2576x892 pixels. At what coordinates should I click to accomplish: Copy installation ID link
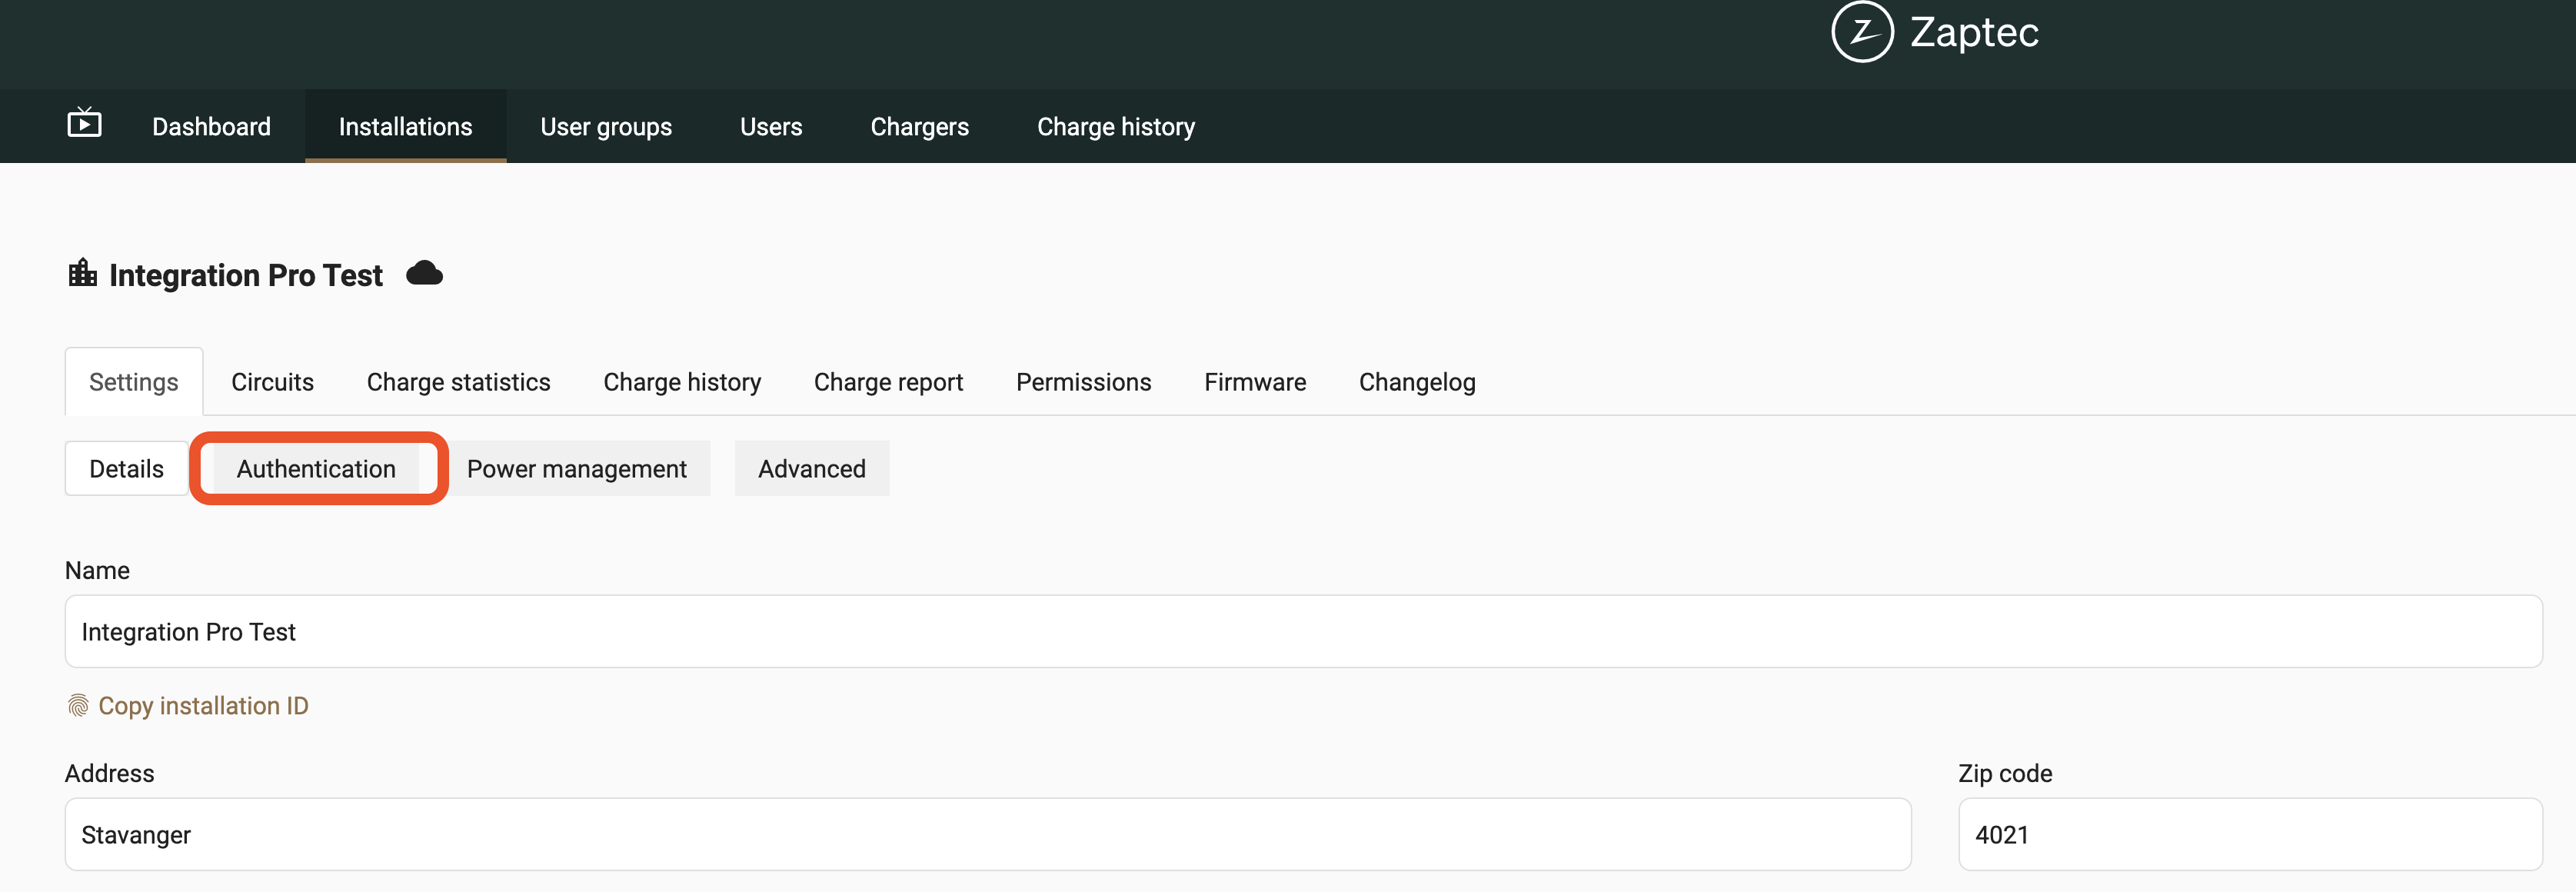coord(203,706)
